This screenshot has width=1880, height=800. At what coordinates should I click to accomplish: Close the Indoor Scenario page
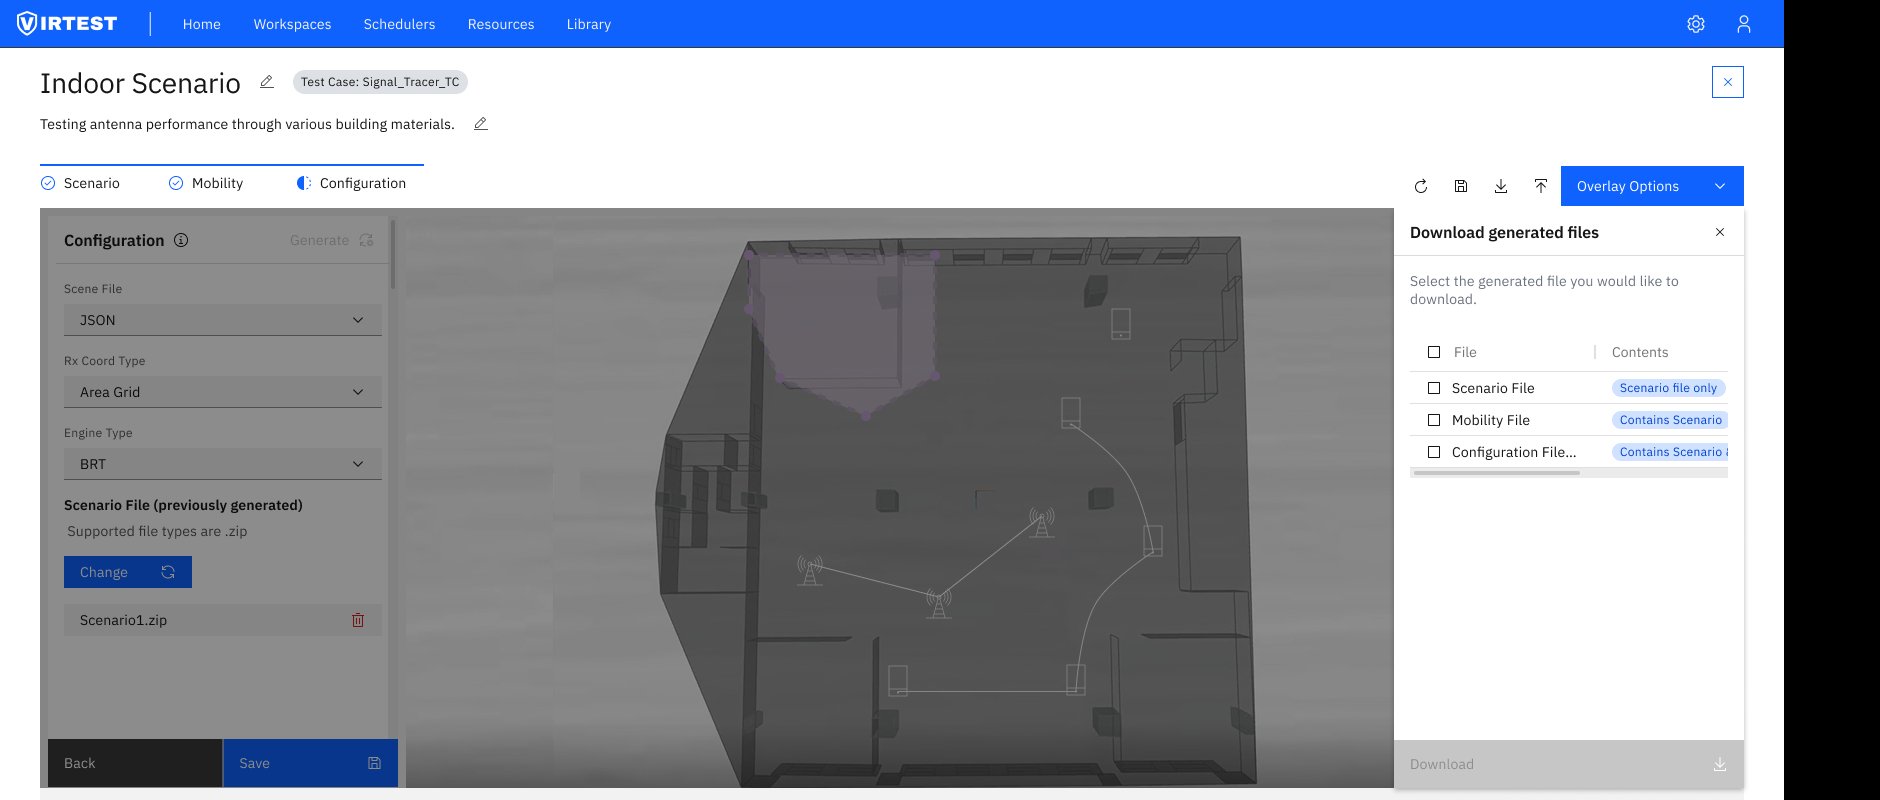coord(1728,82)
